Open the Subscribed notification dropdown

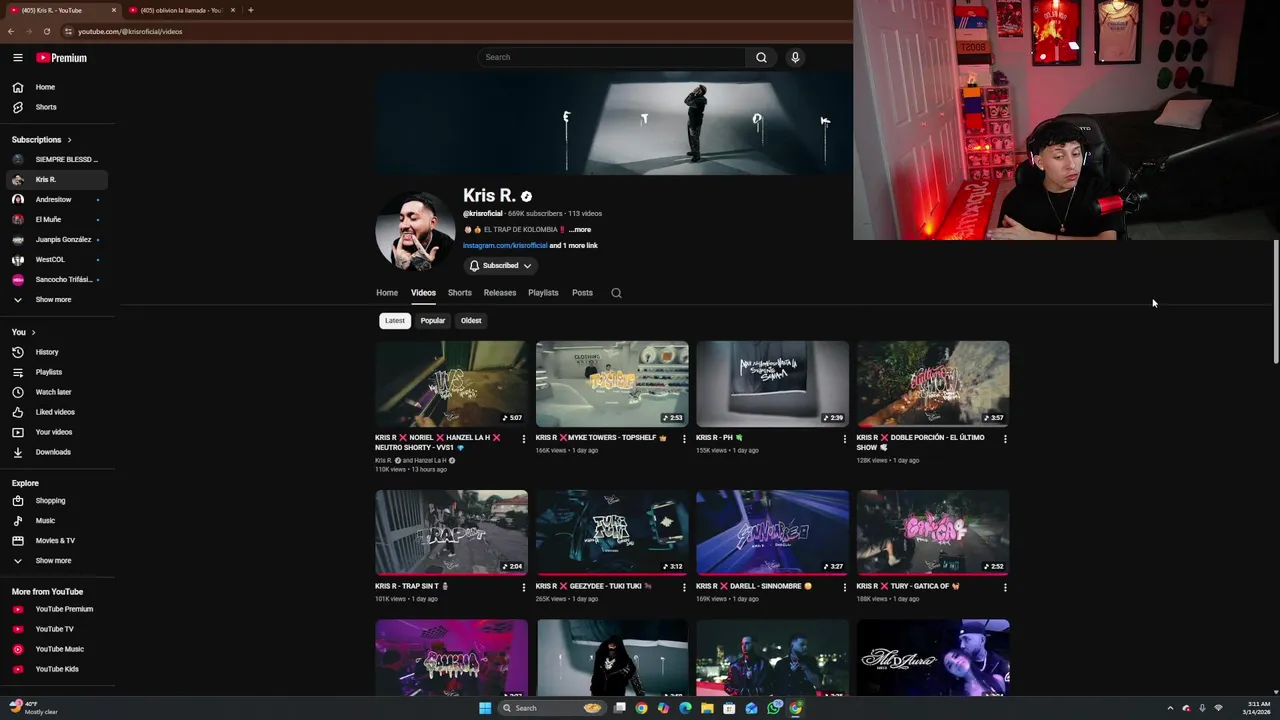tap(501, 266)
